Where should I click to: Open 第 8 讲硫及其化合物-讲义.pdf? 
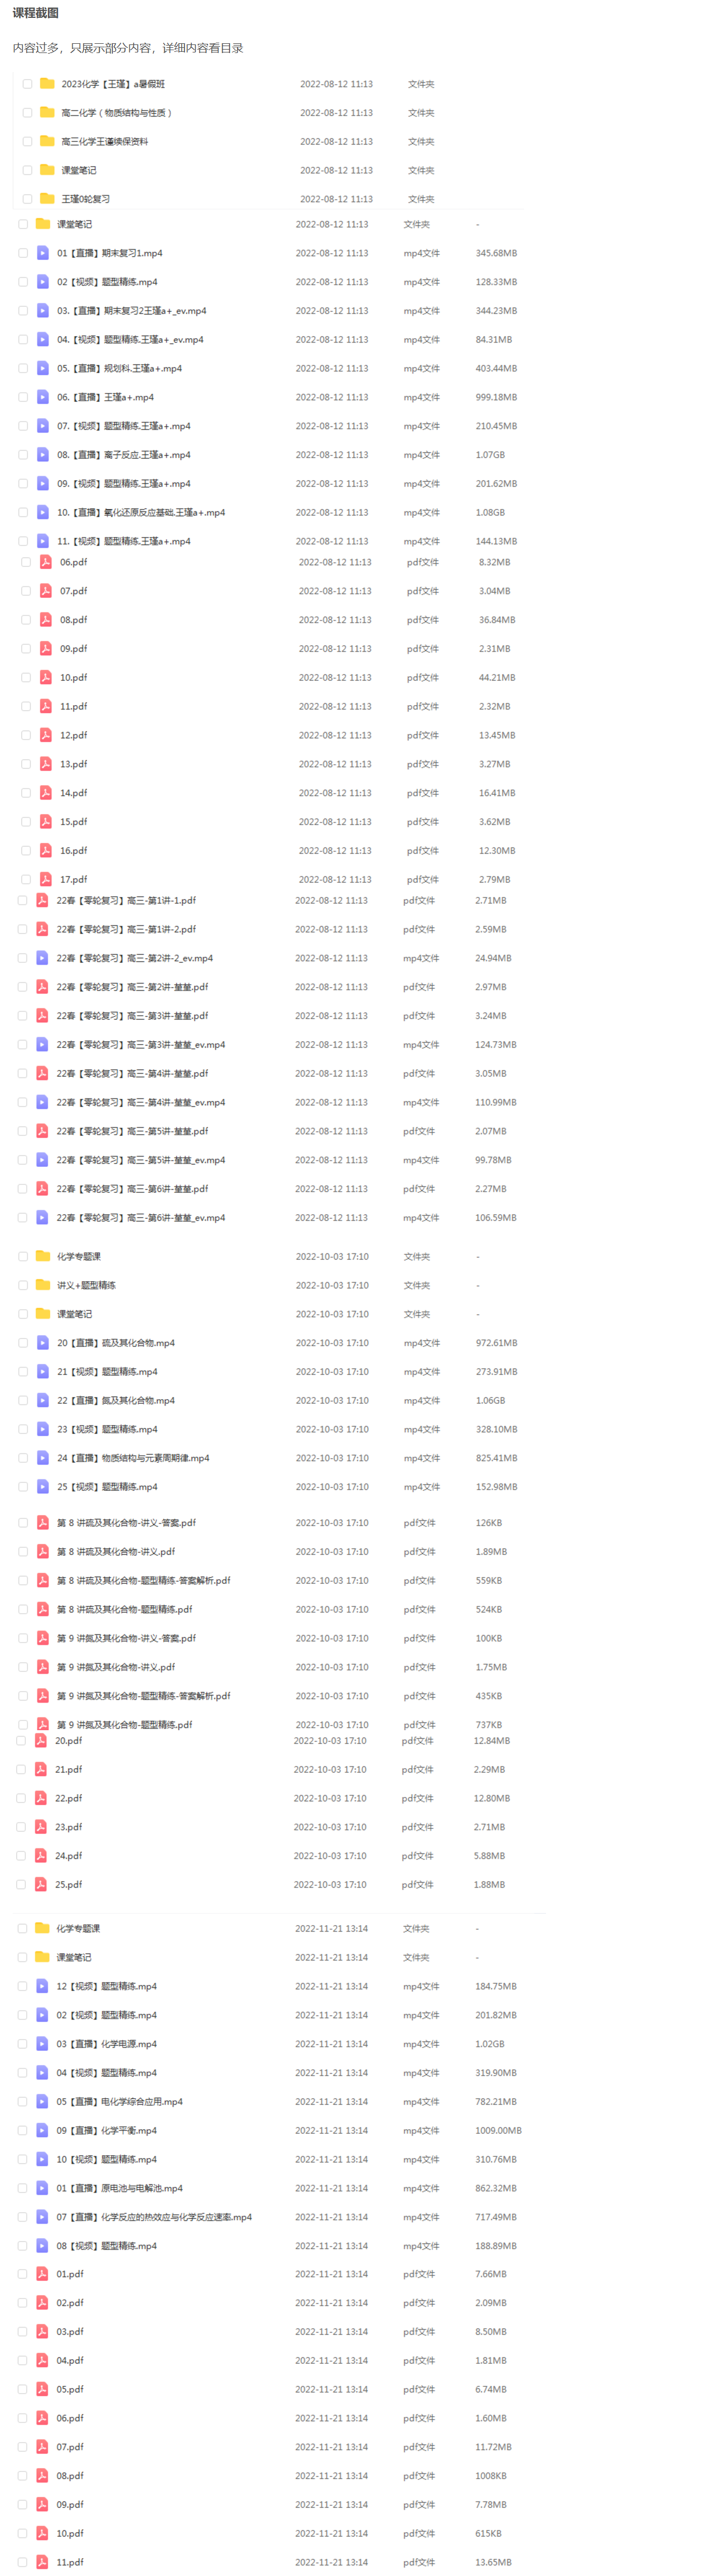click(x=116, y=1552)
